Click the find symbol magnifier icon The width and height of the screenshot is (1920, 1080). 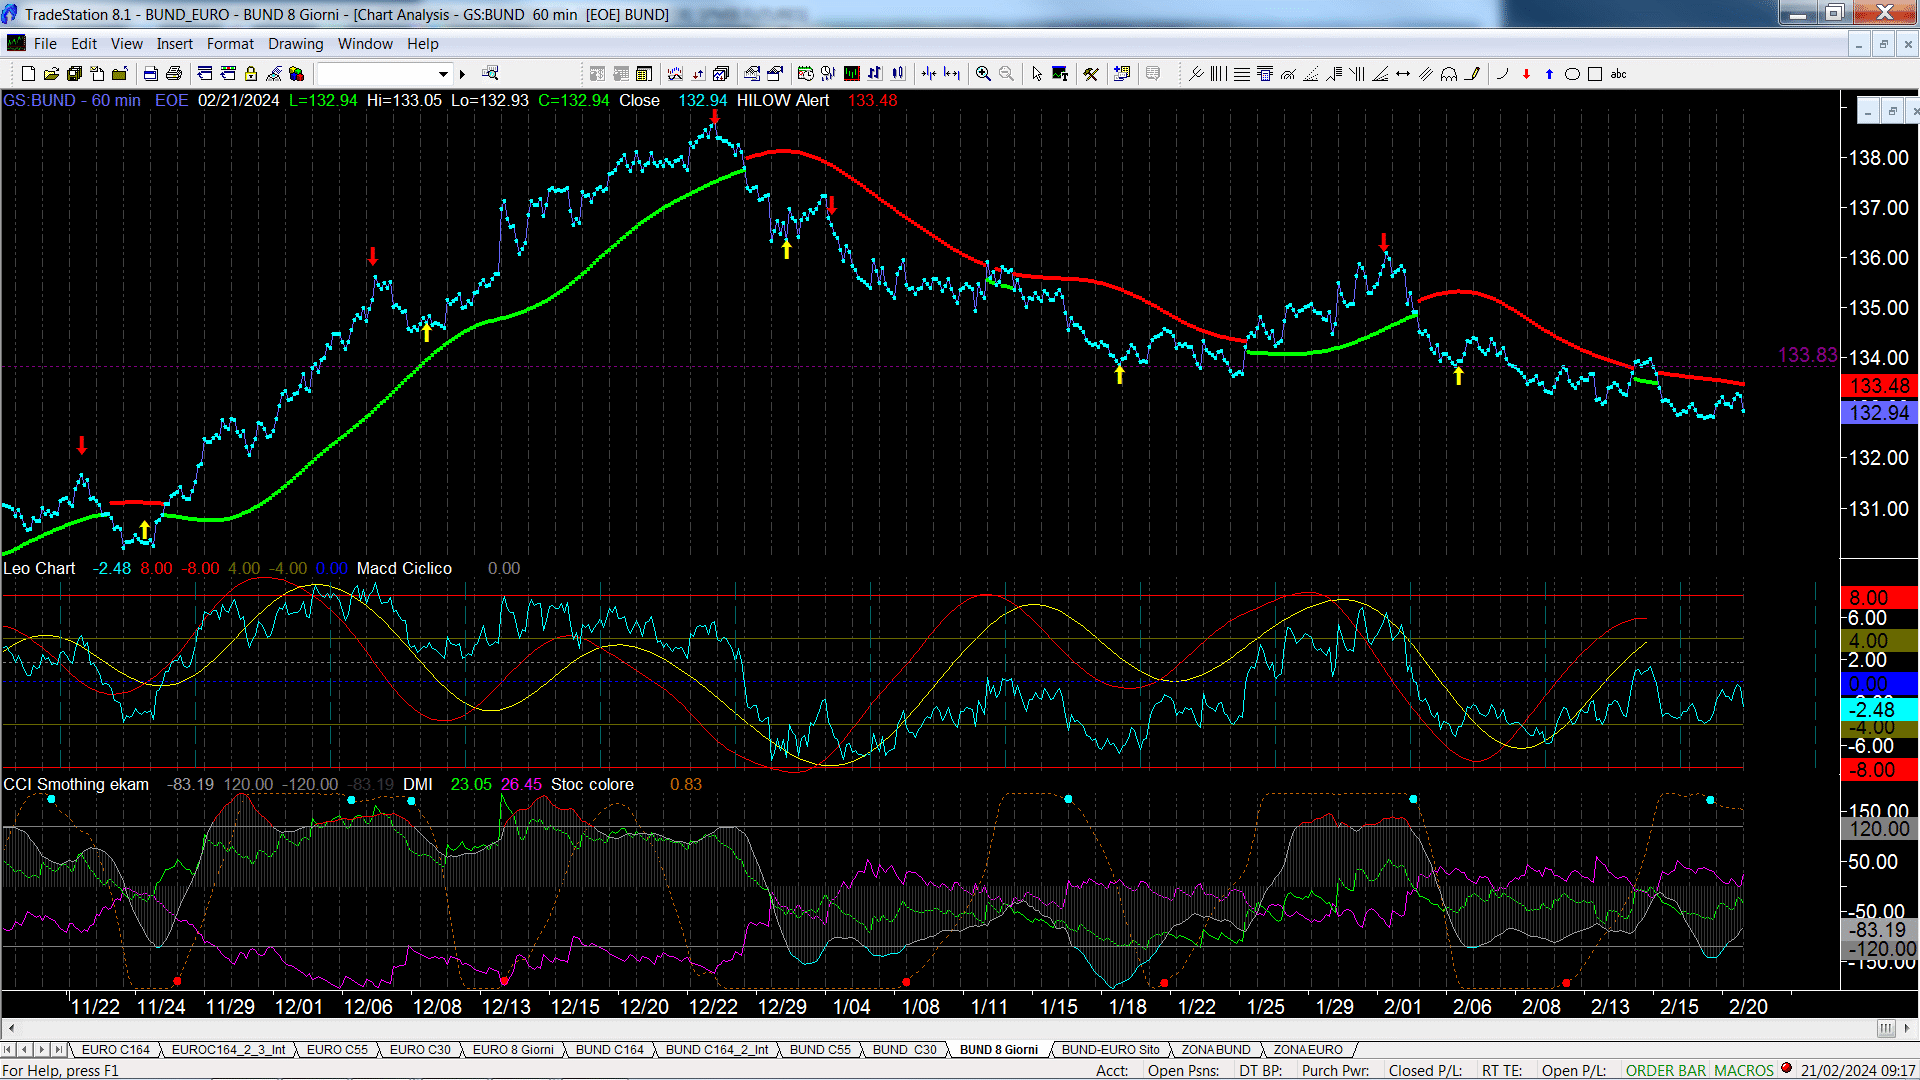pos(490,74)
